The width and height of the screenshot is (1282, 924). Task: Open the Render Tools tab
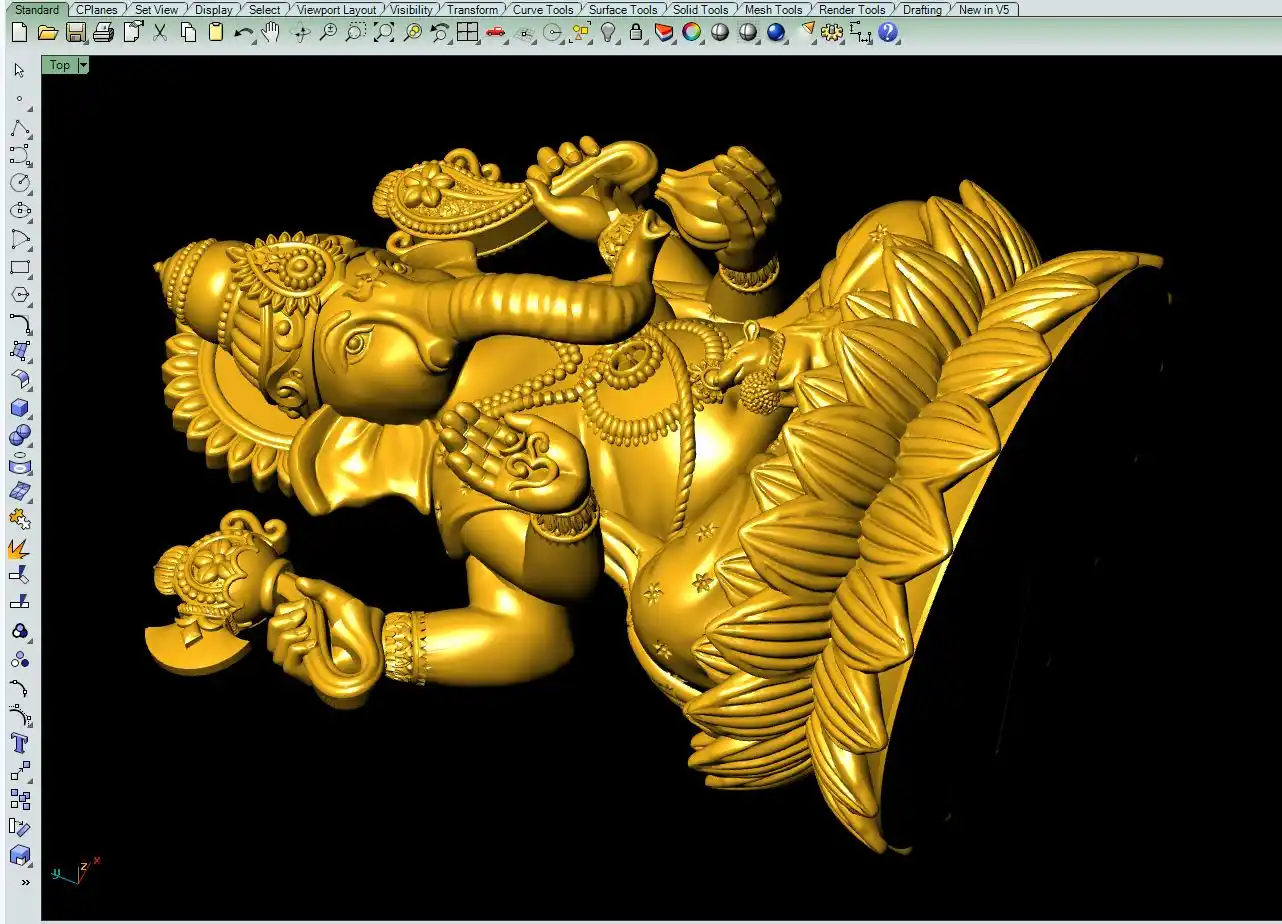coord(852,9)
